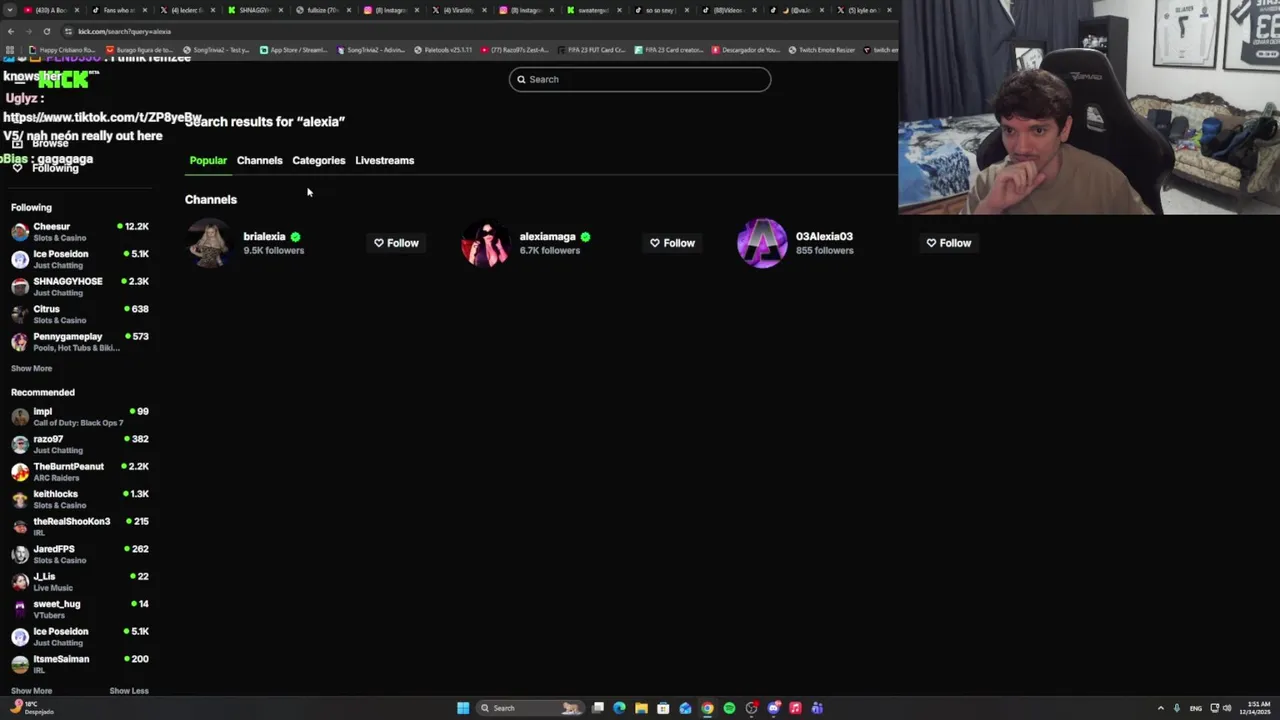Show more recommended channels

[x=31, y=691]
